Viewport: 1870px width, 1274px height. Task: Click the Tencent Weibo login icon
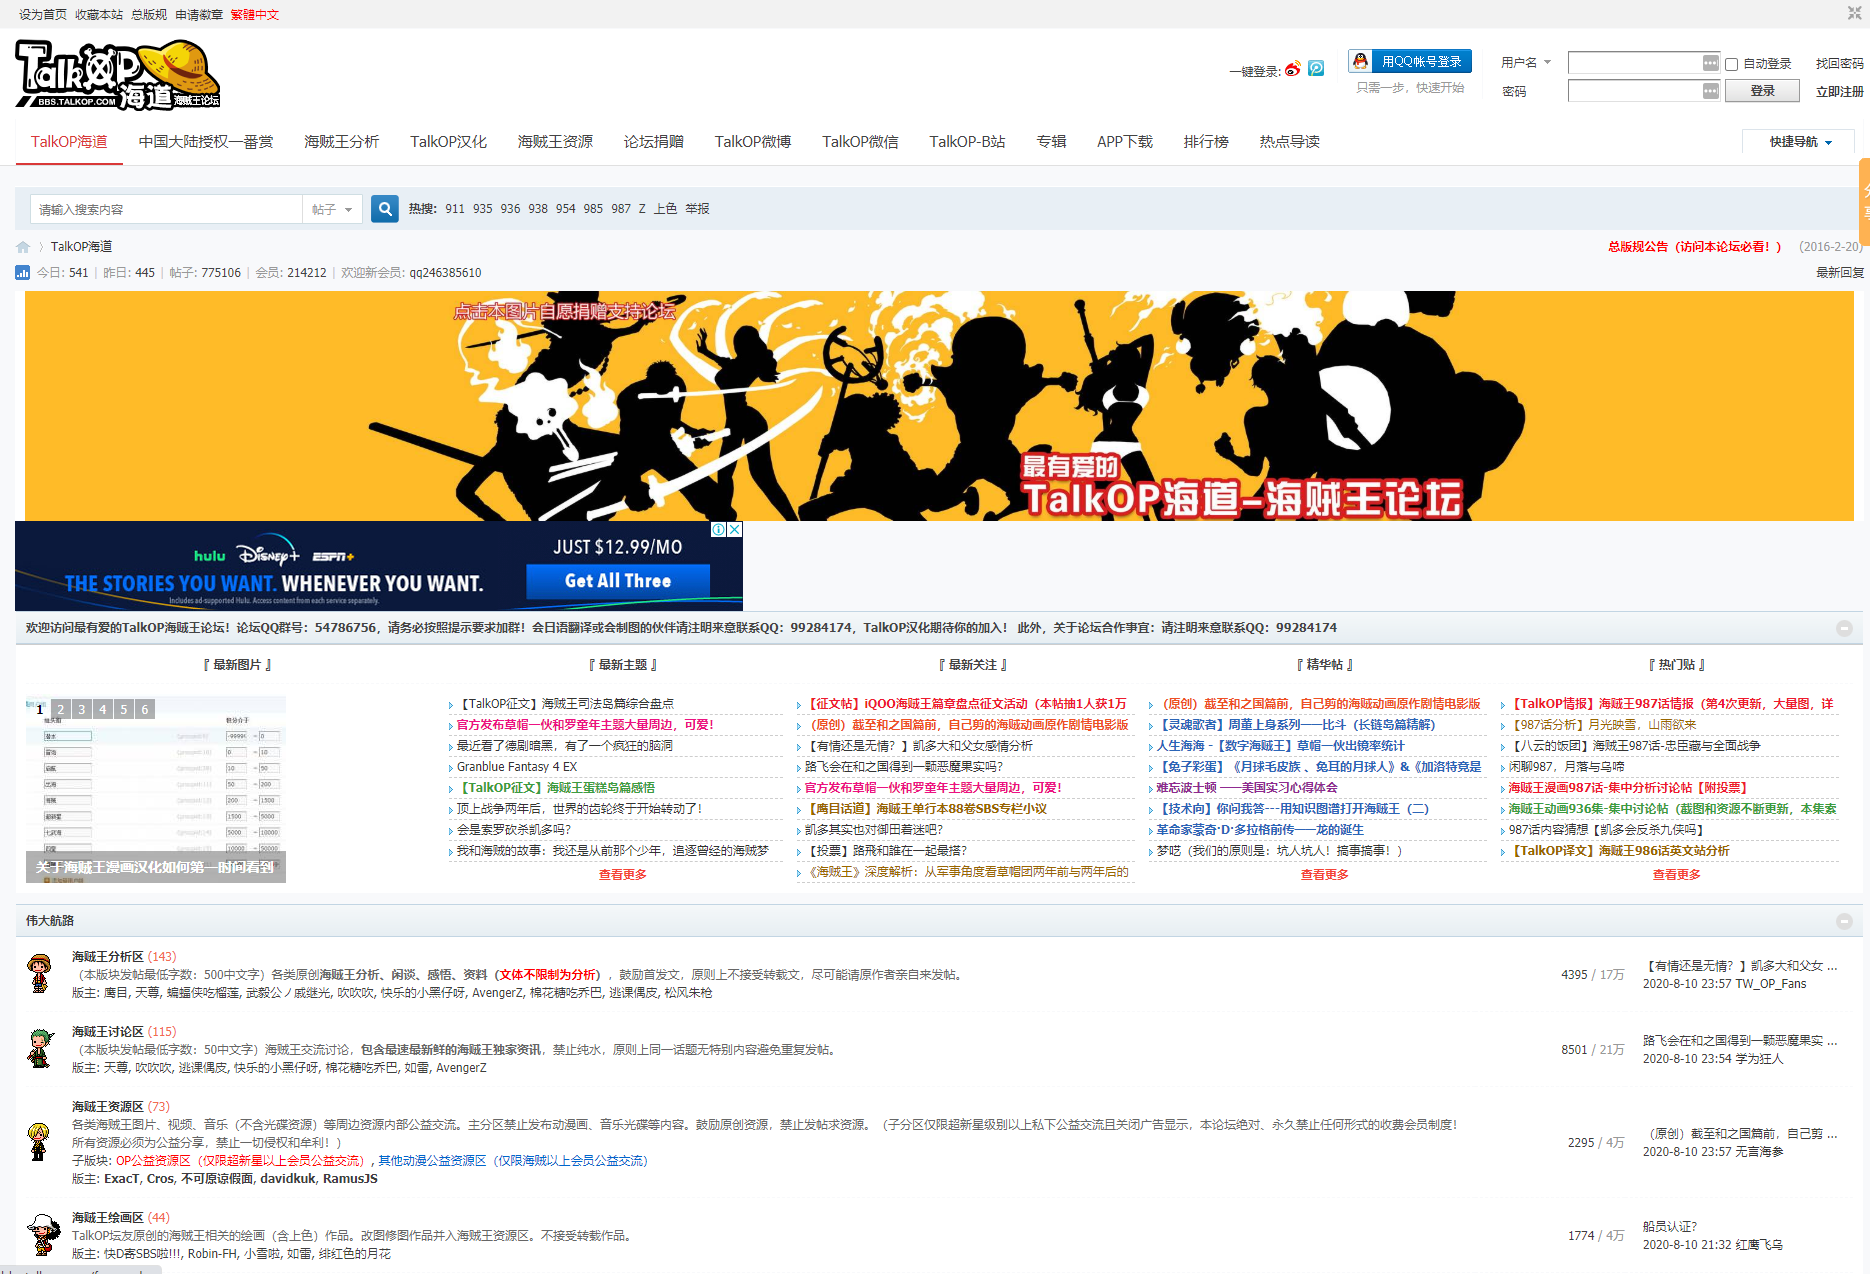pos(1316,68)
